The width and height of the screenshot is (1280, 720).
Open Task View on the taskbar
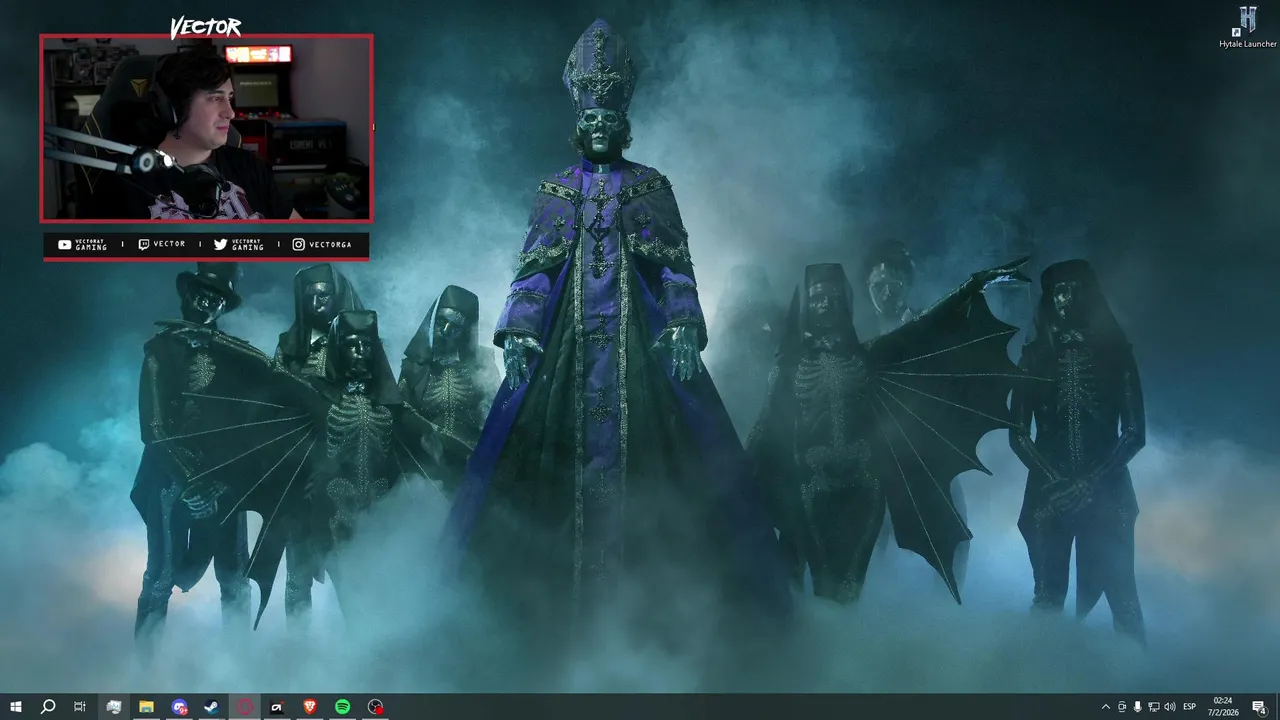pyautogui.click(x=80, y=707)
